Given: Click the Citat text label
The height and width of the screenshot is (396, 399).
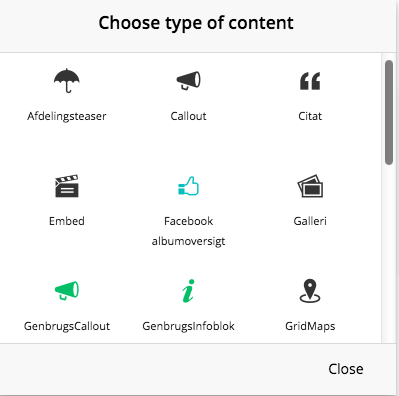Looking at the screenshot, I should 310,116.
